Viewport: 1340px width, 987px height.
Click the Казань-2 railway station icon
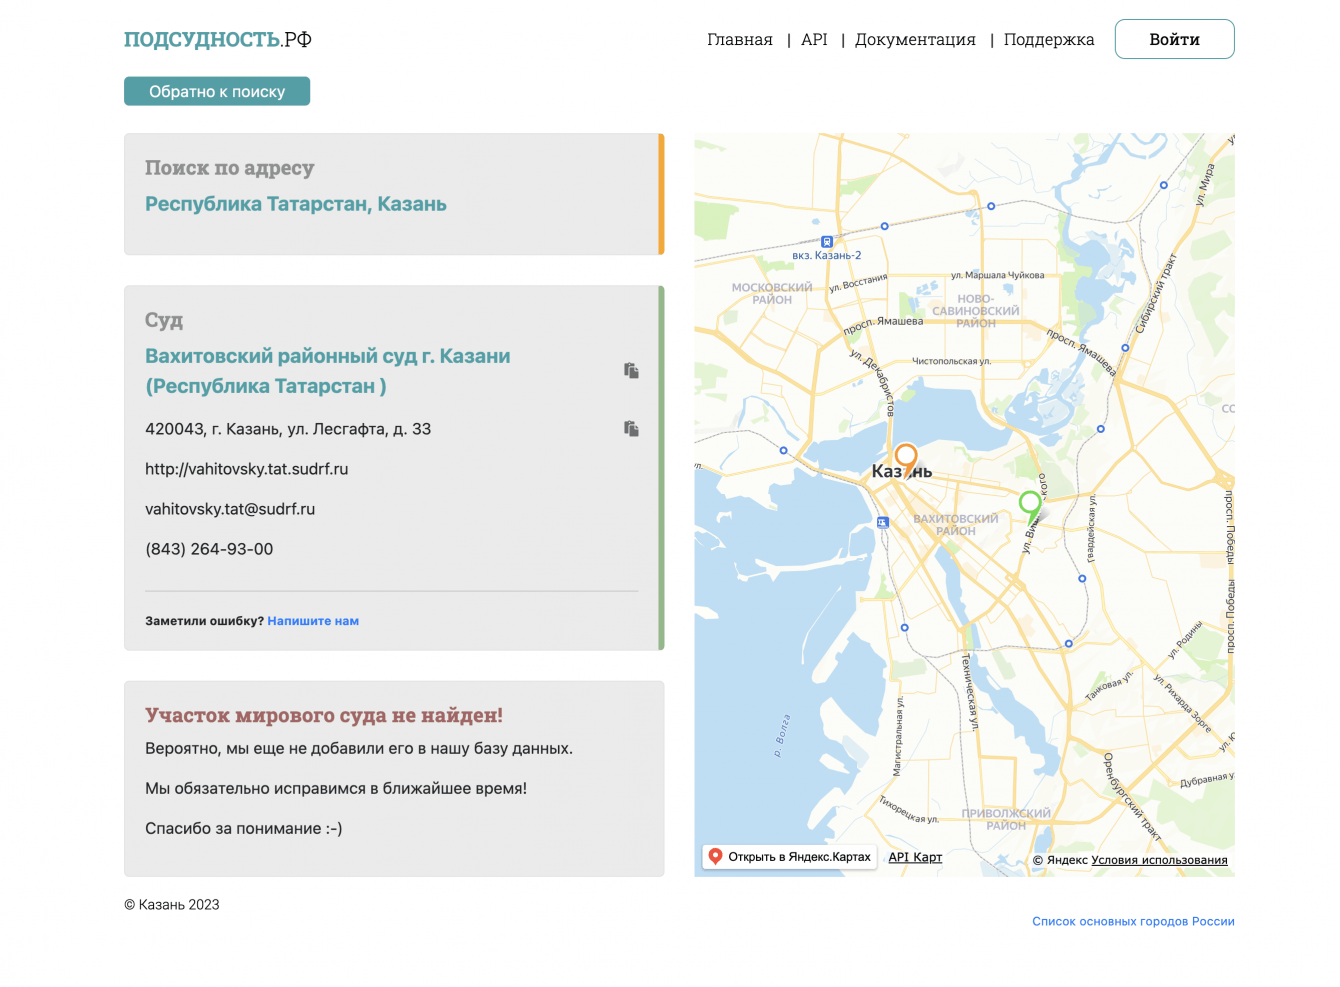(827, 242)
